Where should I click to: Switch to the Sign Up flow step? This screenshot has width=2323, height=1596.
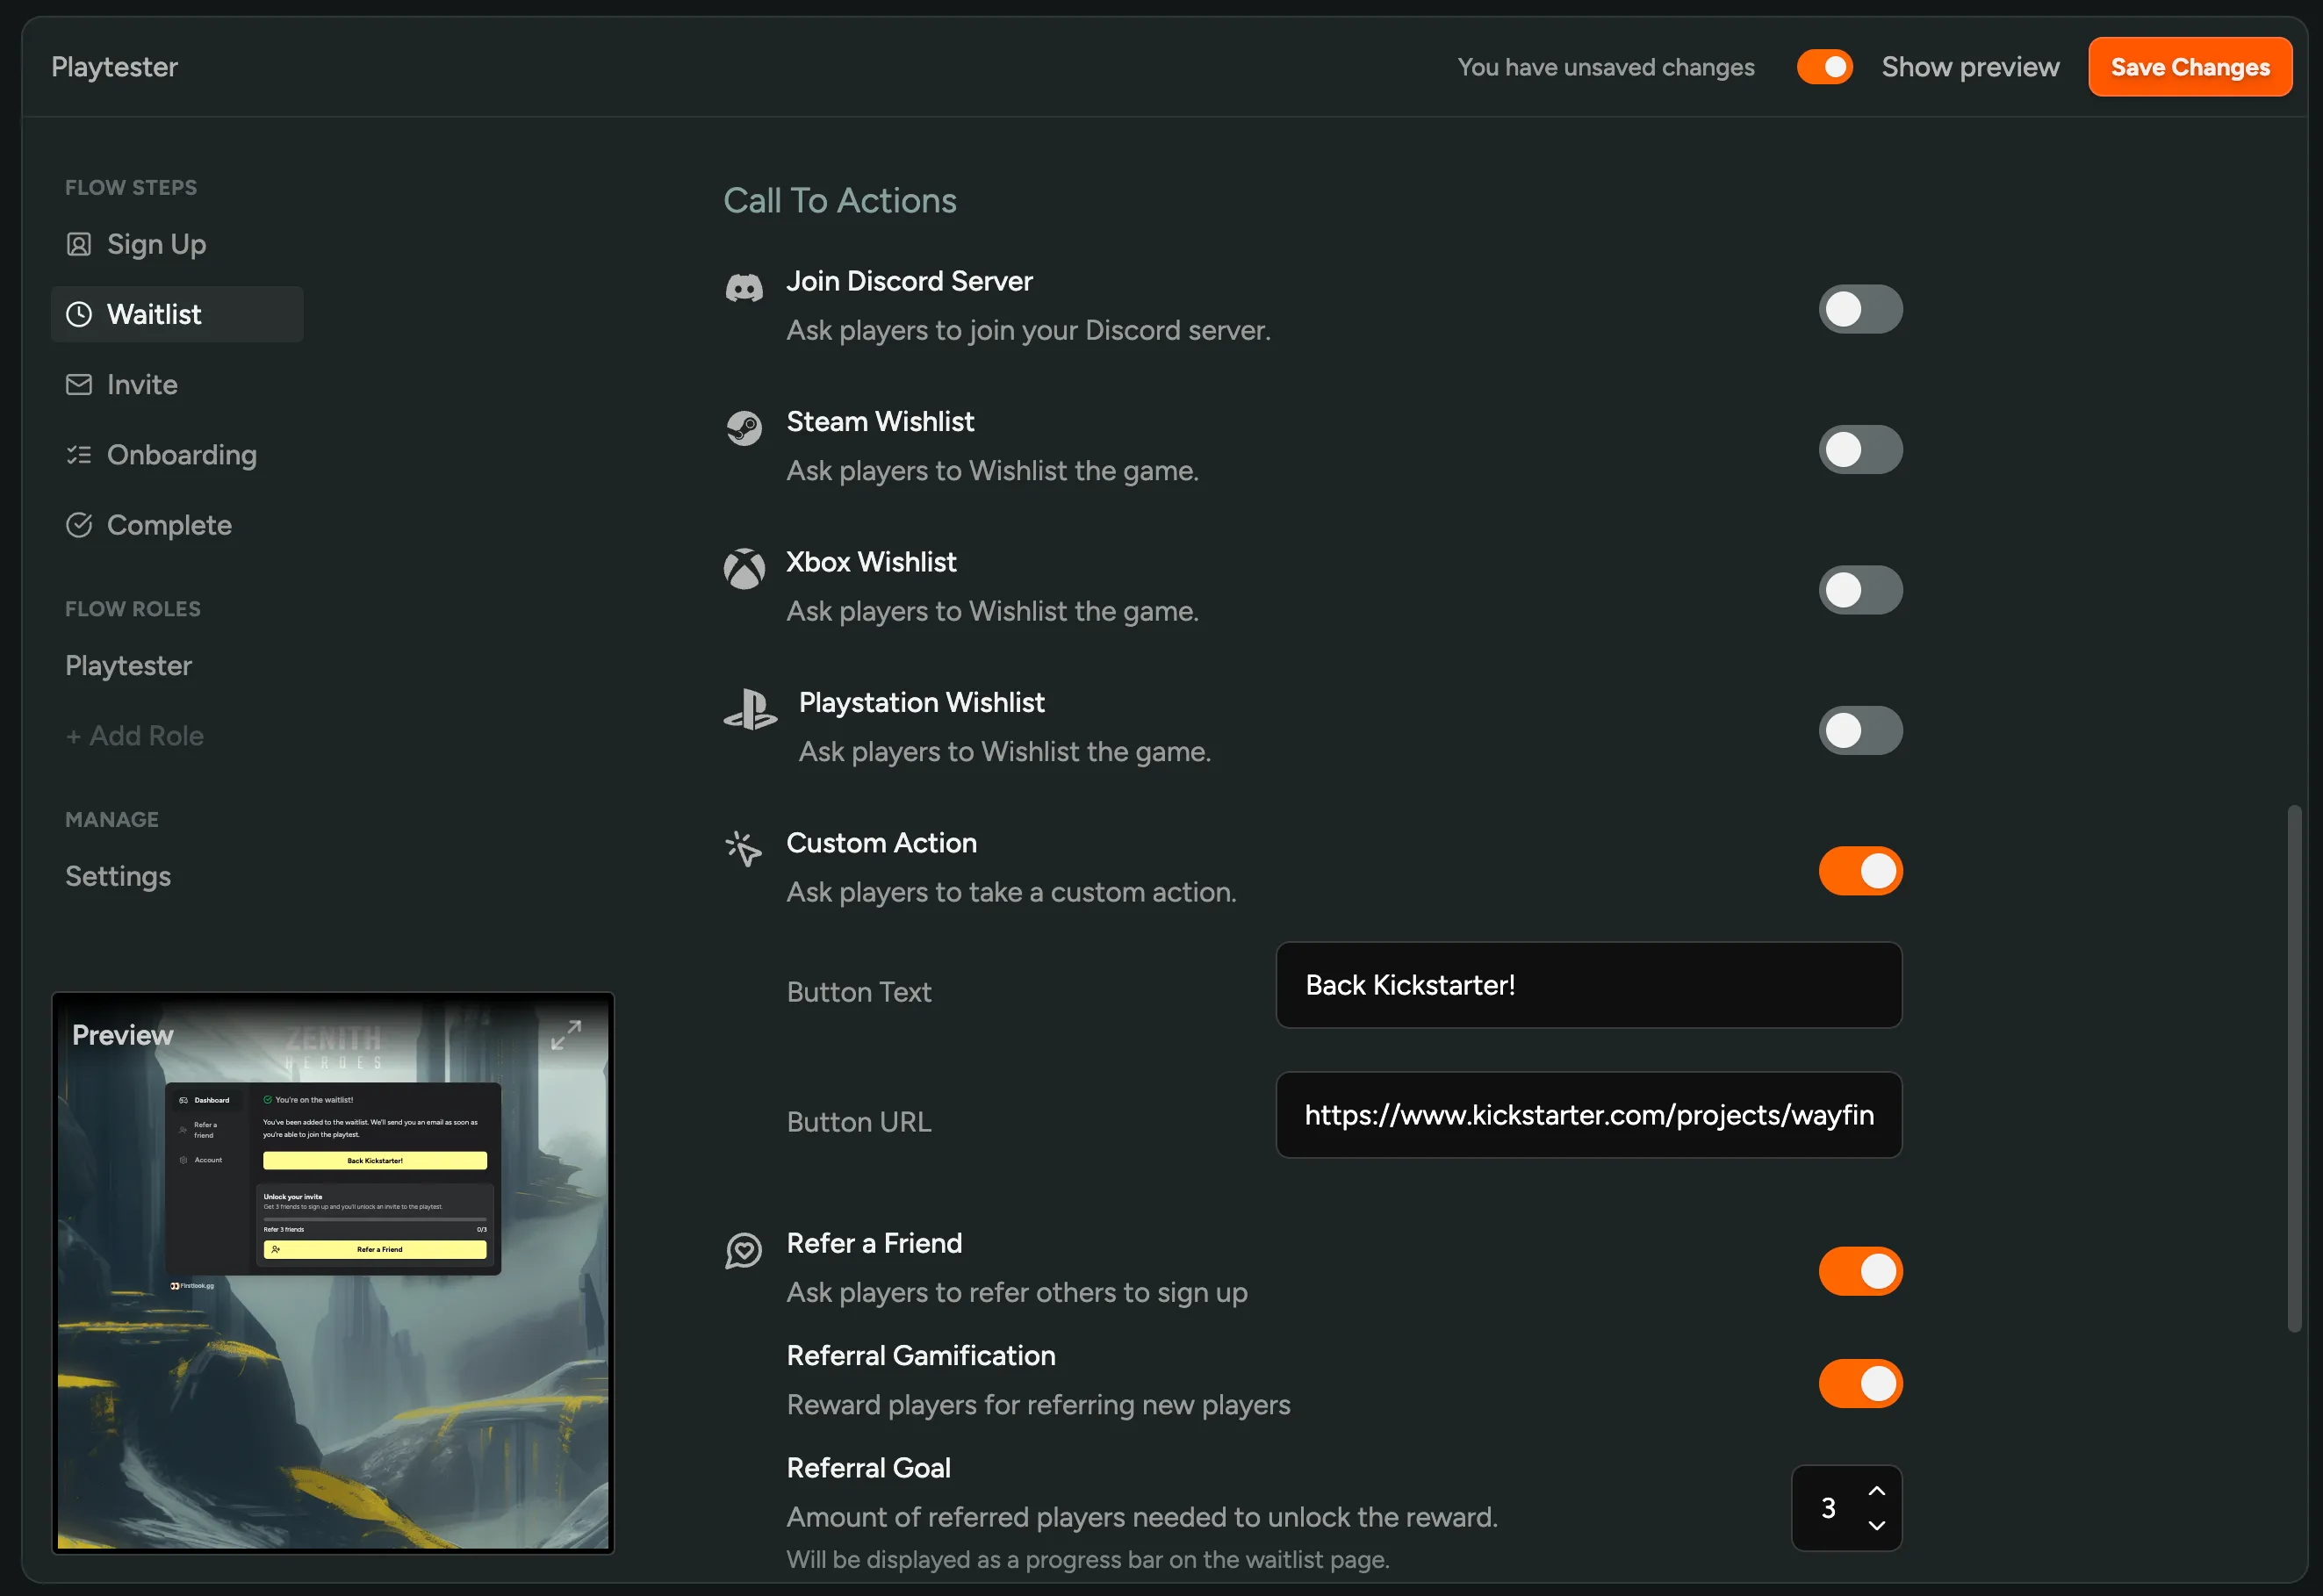tap(155, 244)
